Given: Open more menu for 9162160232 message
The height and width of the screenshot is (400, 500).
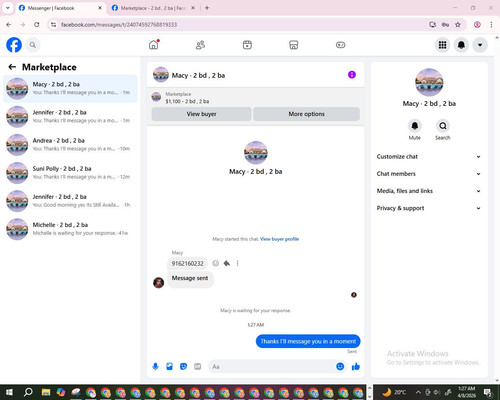Looking at the screenshot, I should pos(237,263).
